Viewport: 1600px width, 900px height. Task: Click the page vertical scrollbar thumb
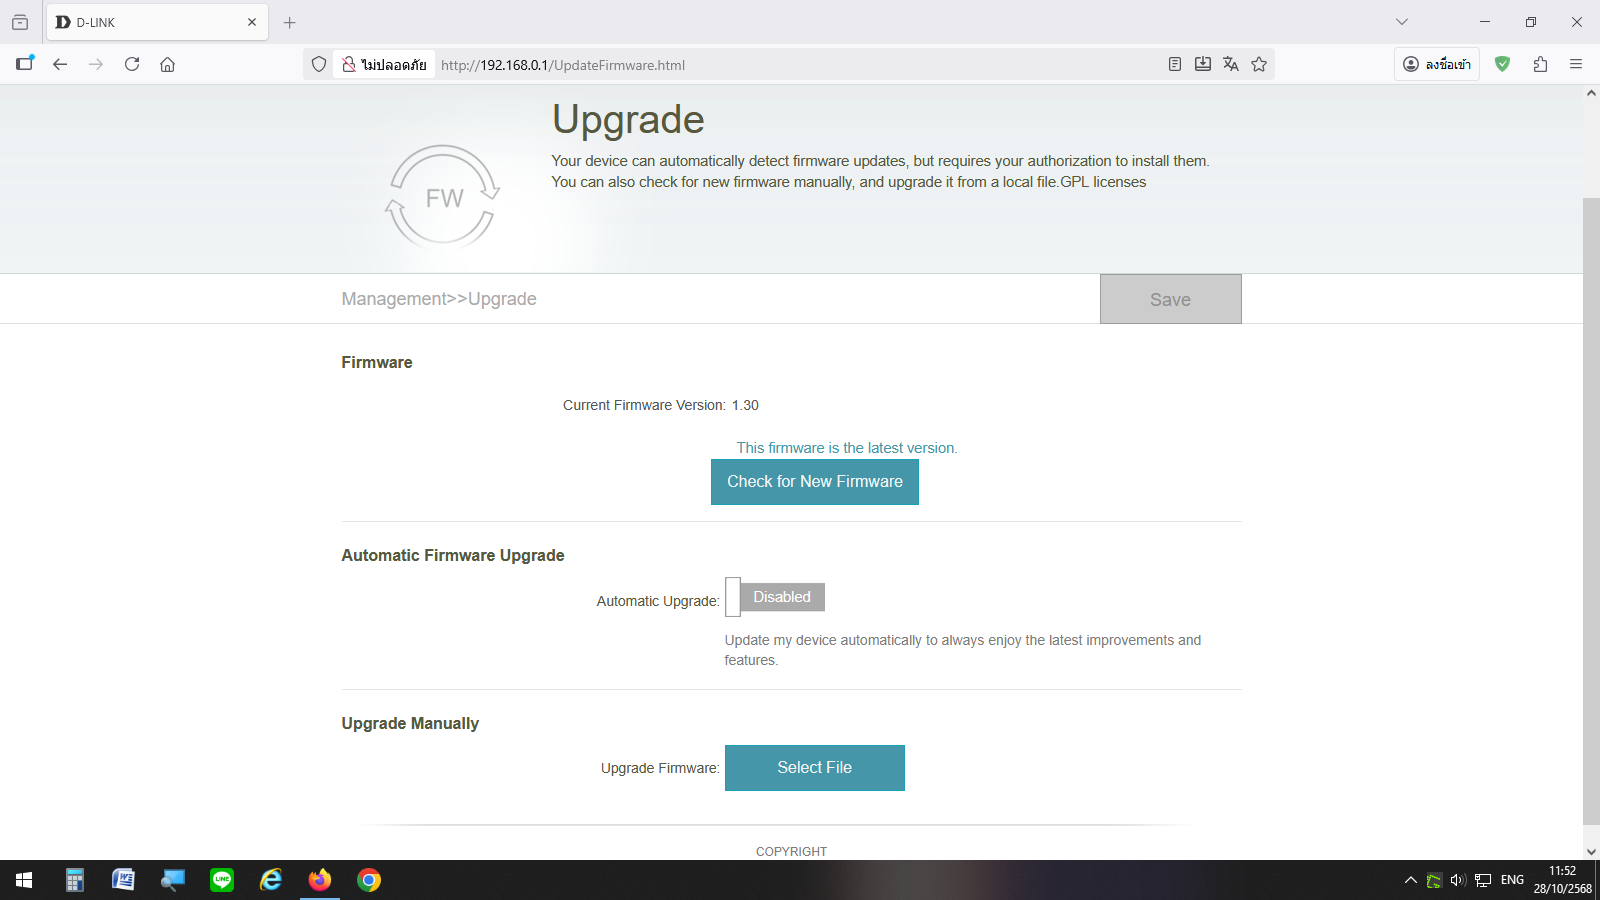coord(1591,510)
